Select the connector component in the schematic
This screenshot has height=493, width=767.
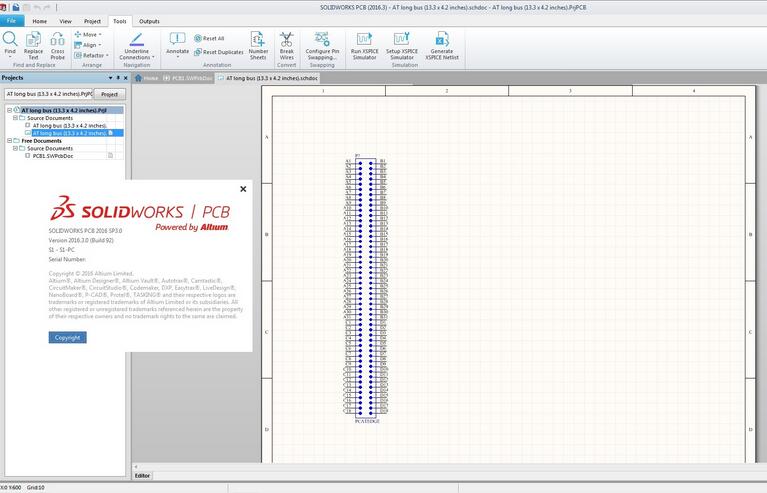tap(365, 288)
